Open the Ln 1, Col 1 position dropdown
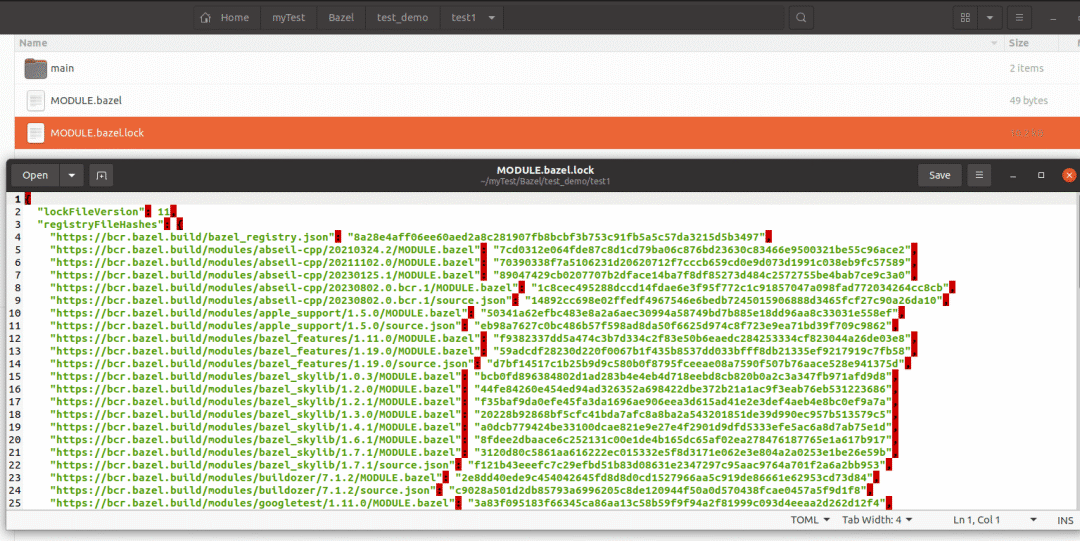 click(995, 520)
